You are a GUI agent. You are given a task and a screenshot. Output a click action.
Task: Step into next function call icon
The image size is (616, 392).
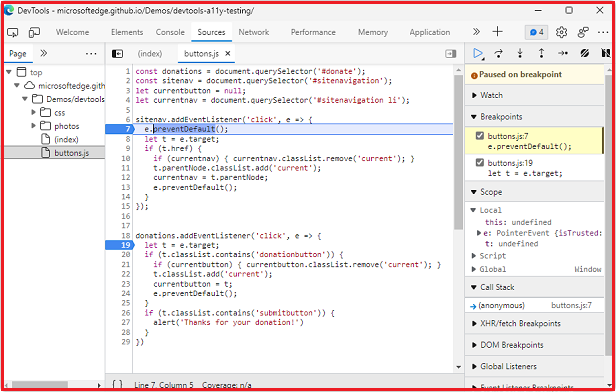tap(520, 53)
